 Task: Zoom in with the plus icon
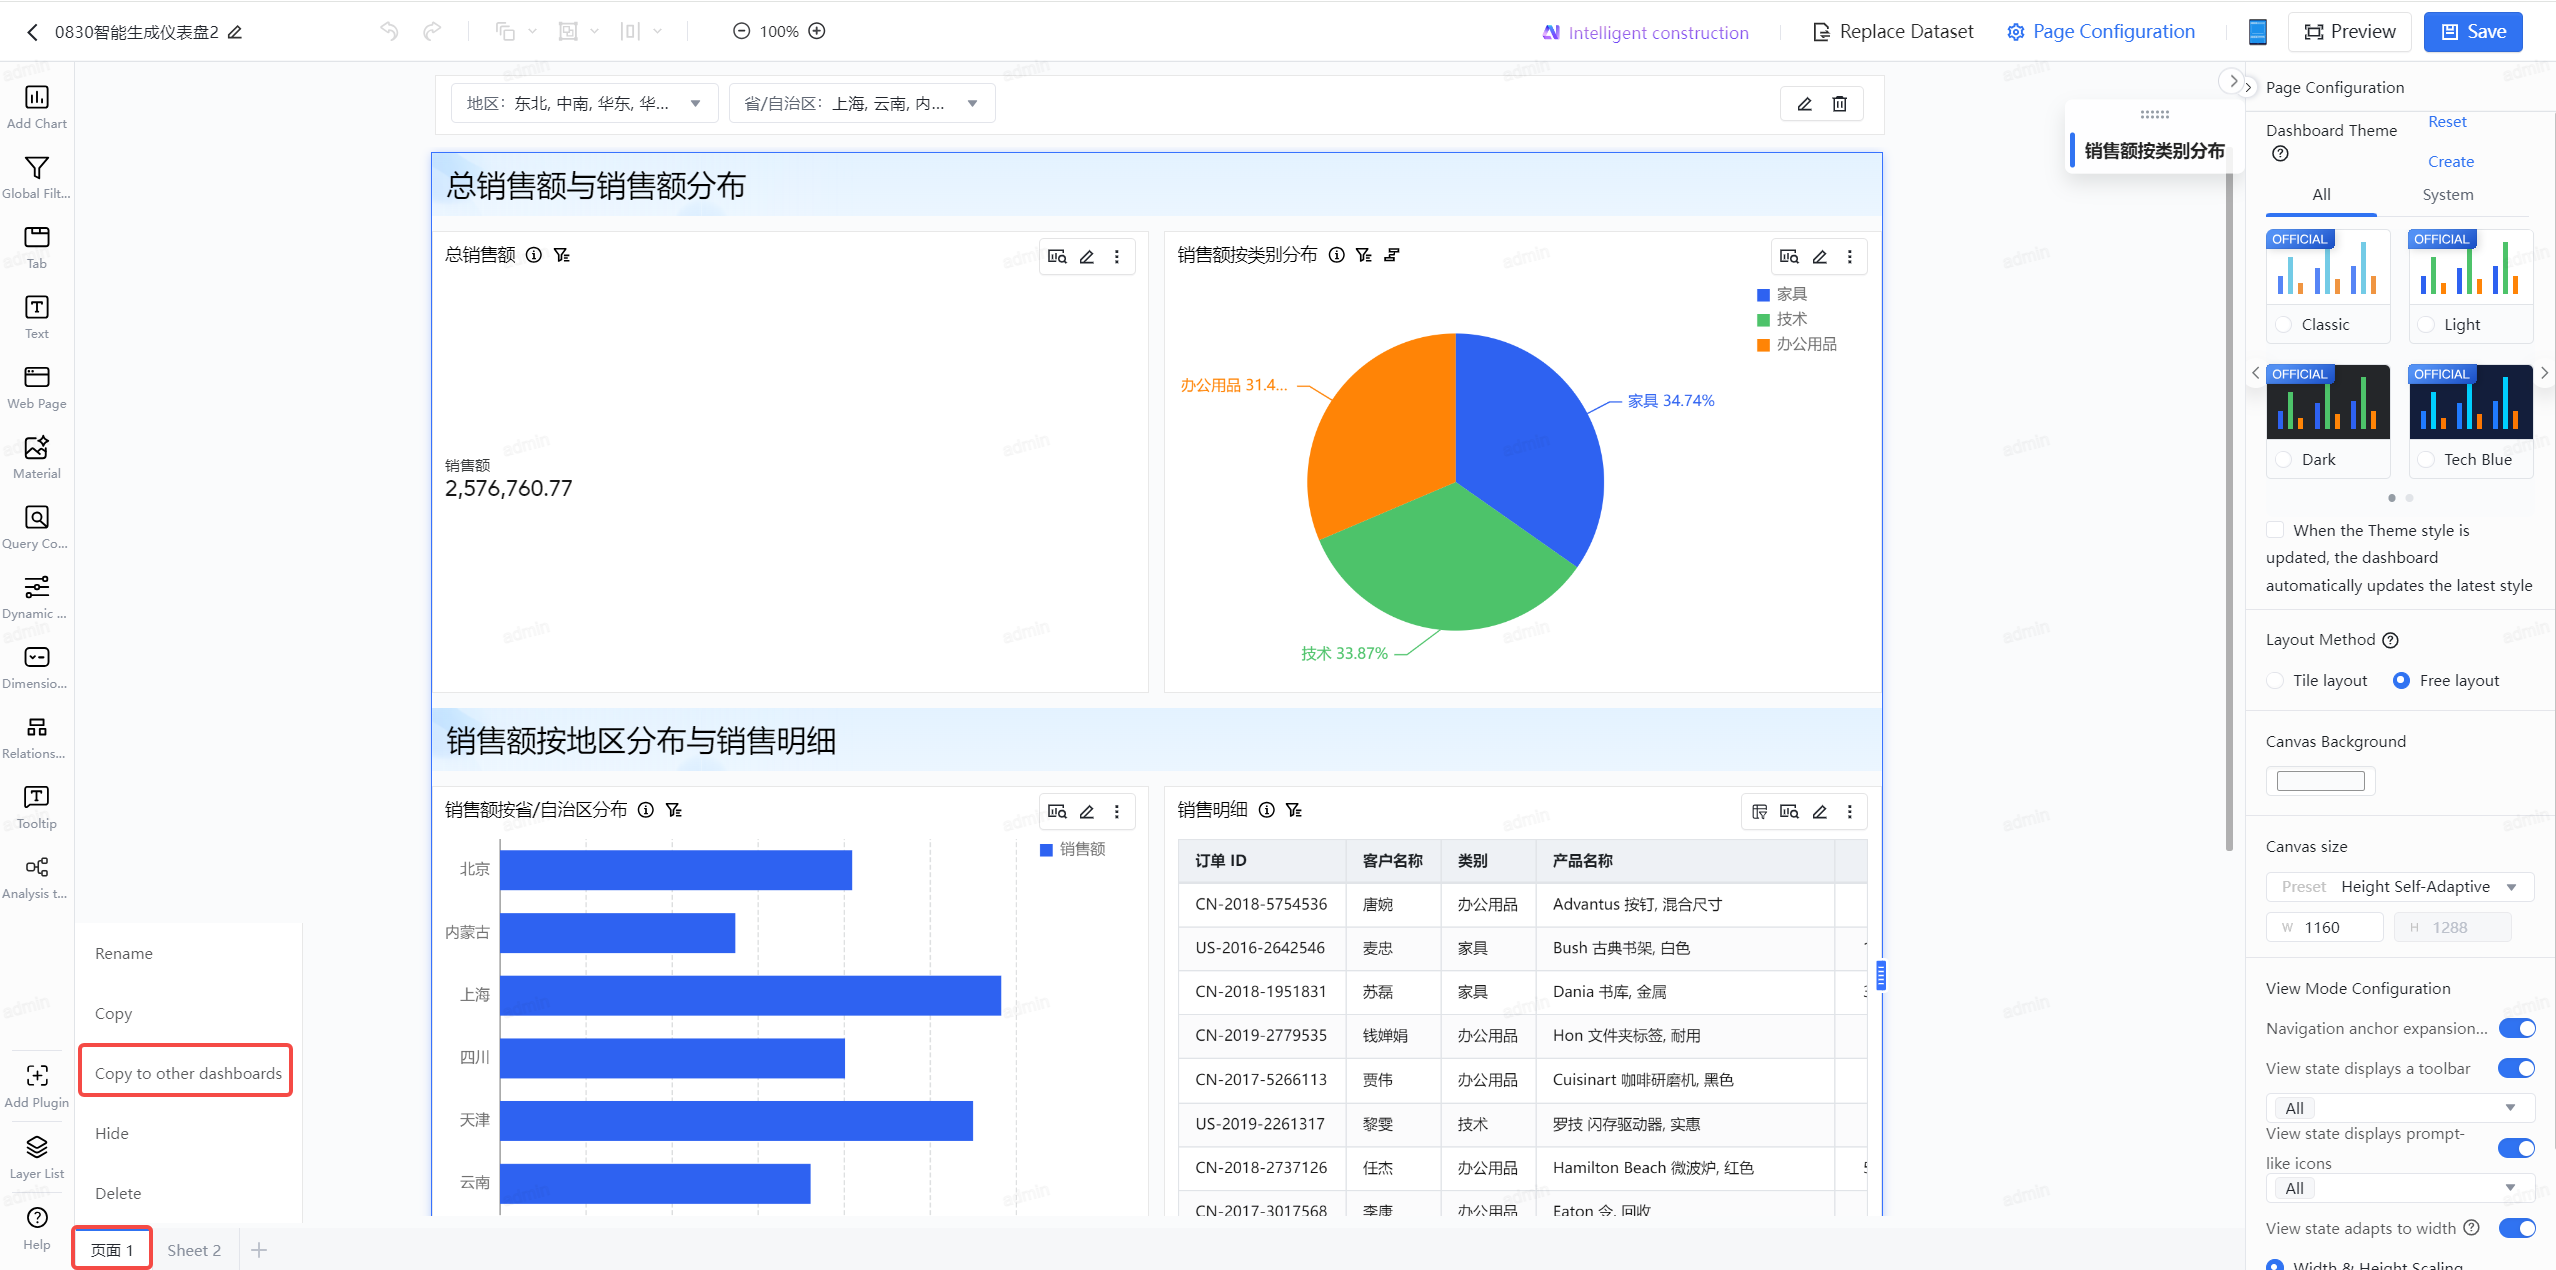[817, 31]
